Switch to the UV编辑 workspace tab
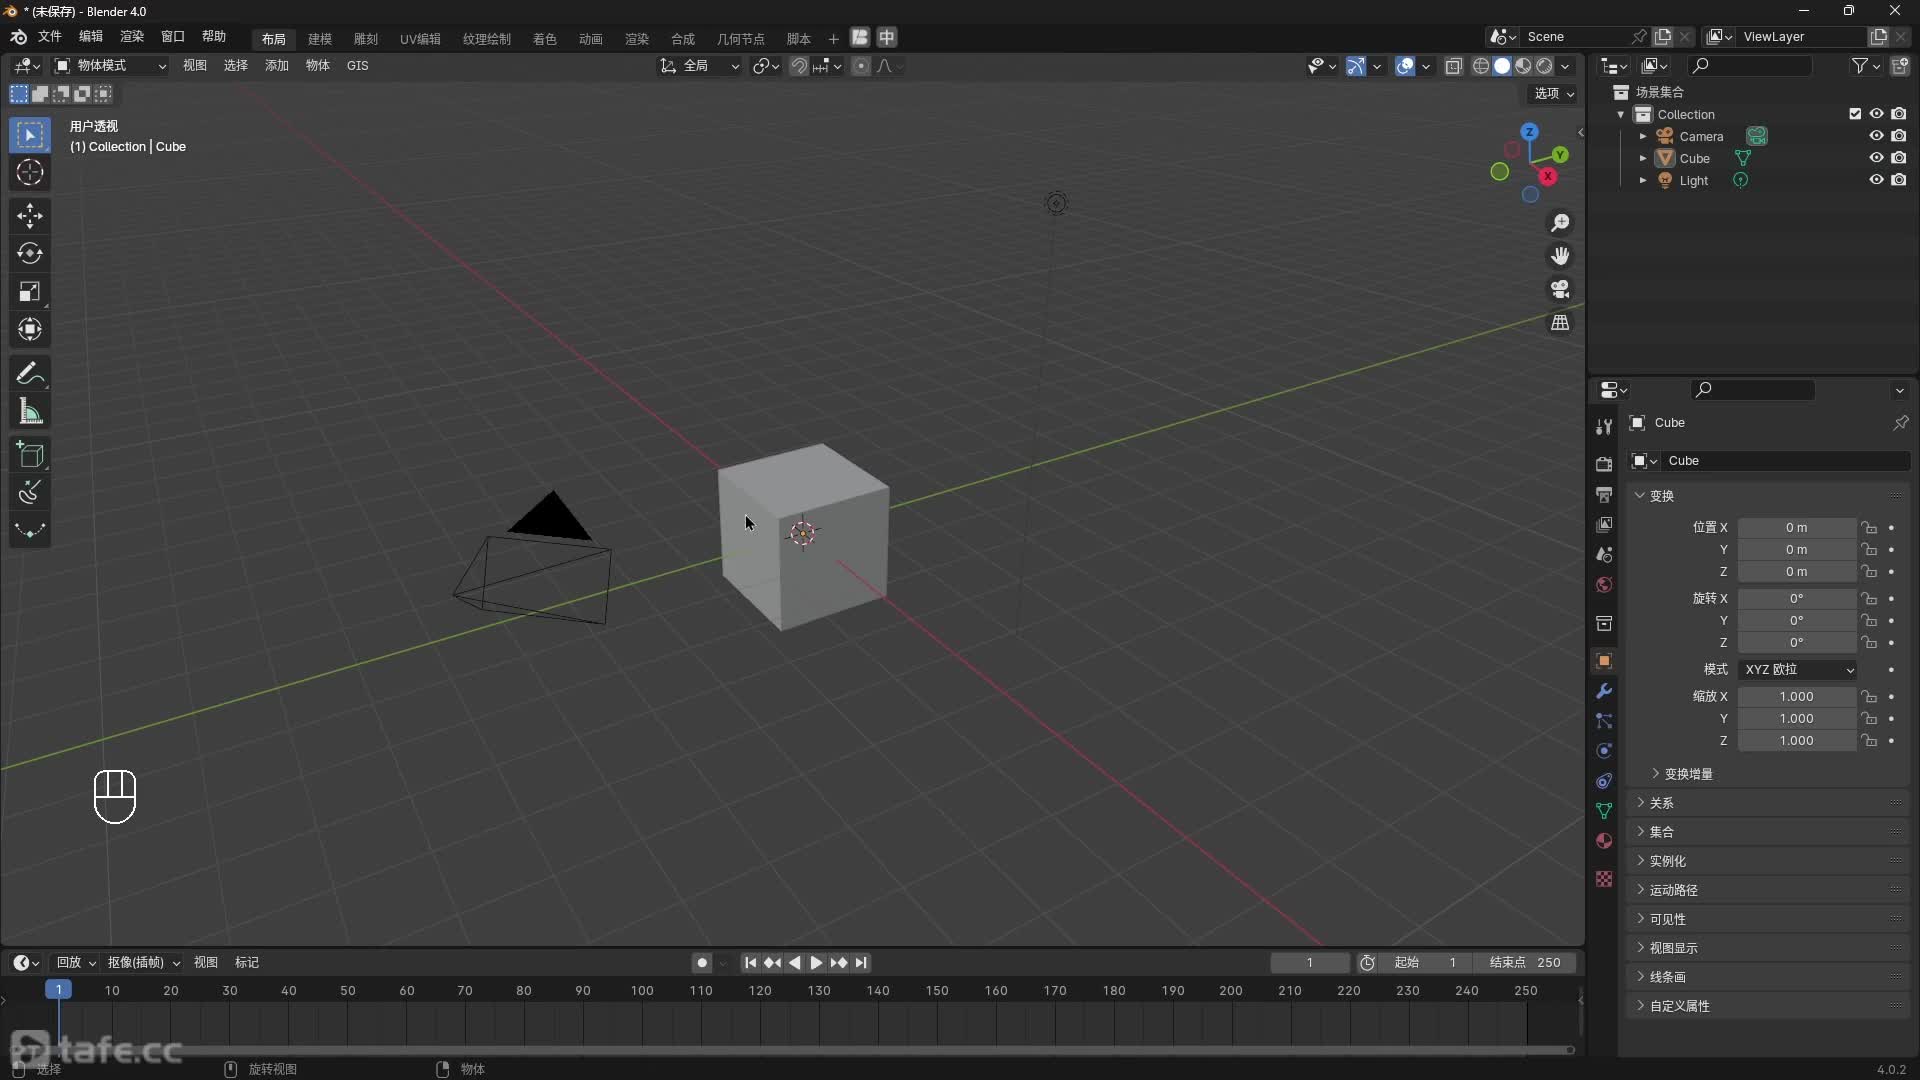The image size is (1920, 1080). pyautogui.click(x=420, y=39)
